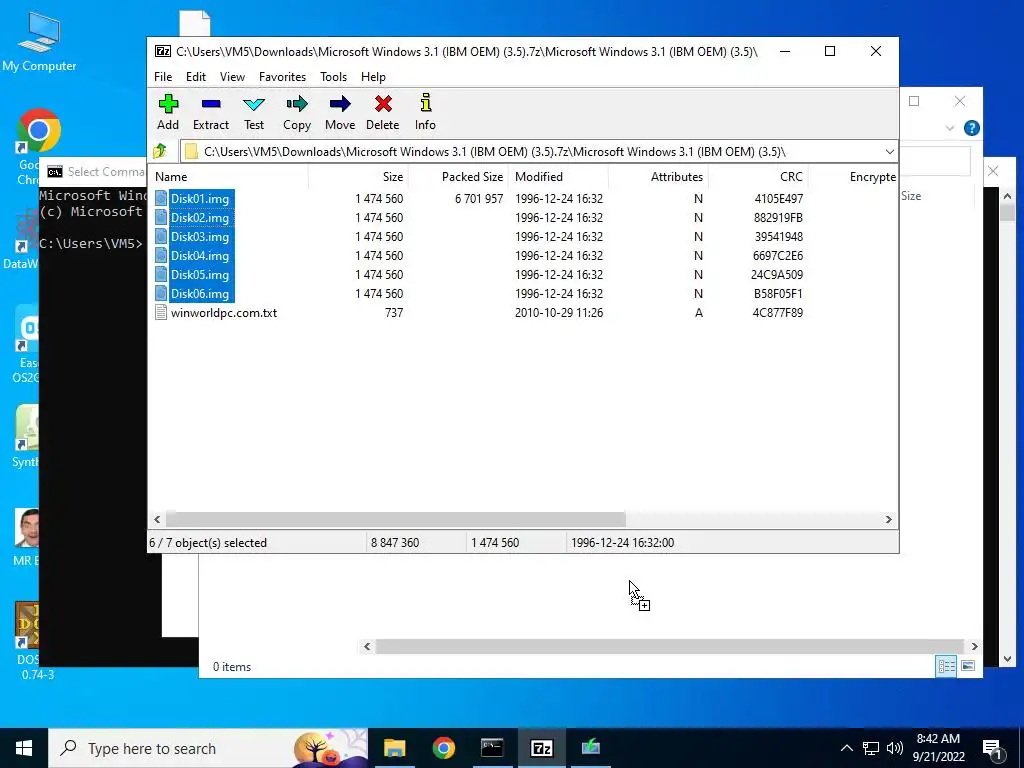Switch Explorer to large icons view
This screenshot has width=1024, height=768.
tap(968, 666)
